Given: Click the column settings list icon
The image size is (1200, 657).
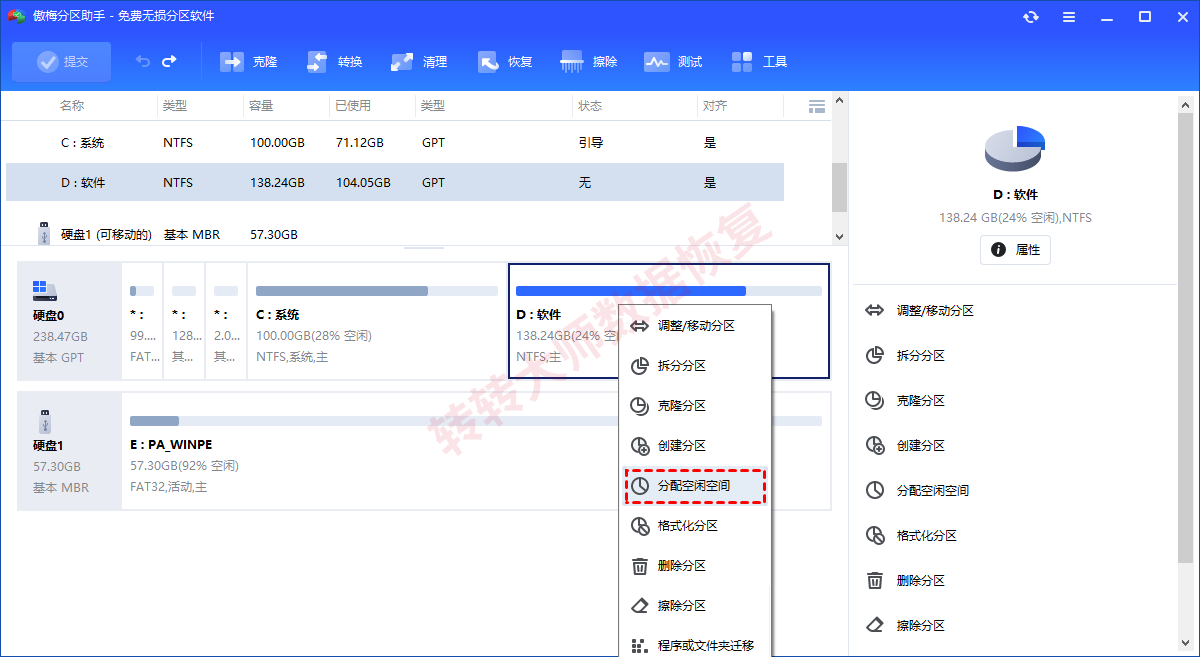Looking at the screenshot, I should [817, 106].
